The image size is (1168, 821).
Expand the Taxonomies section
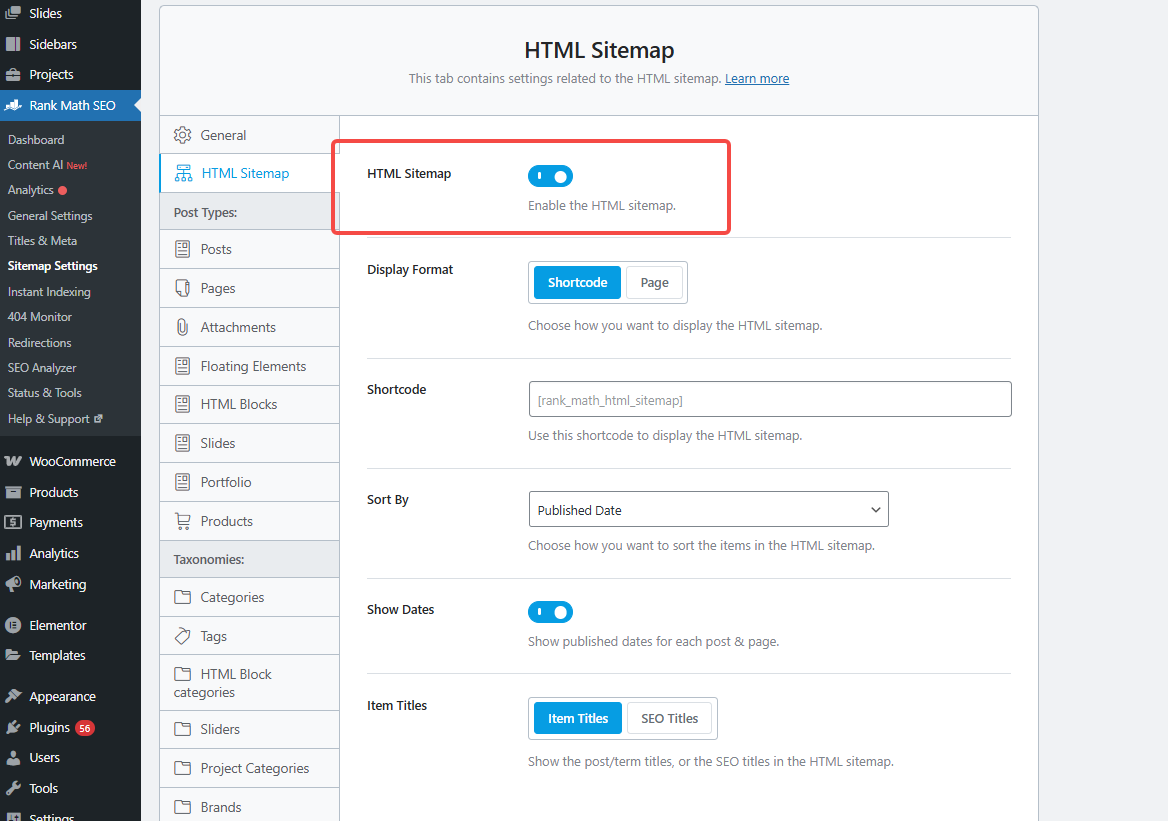point(248,558)
